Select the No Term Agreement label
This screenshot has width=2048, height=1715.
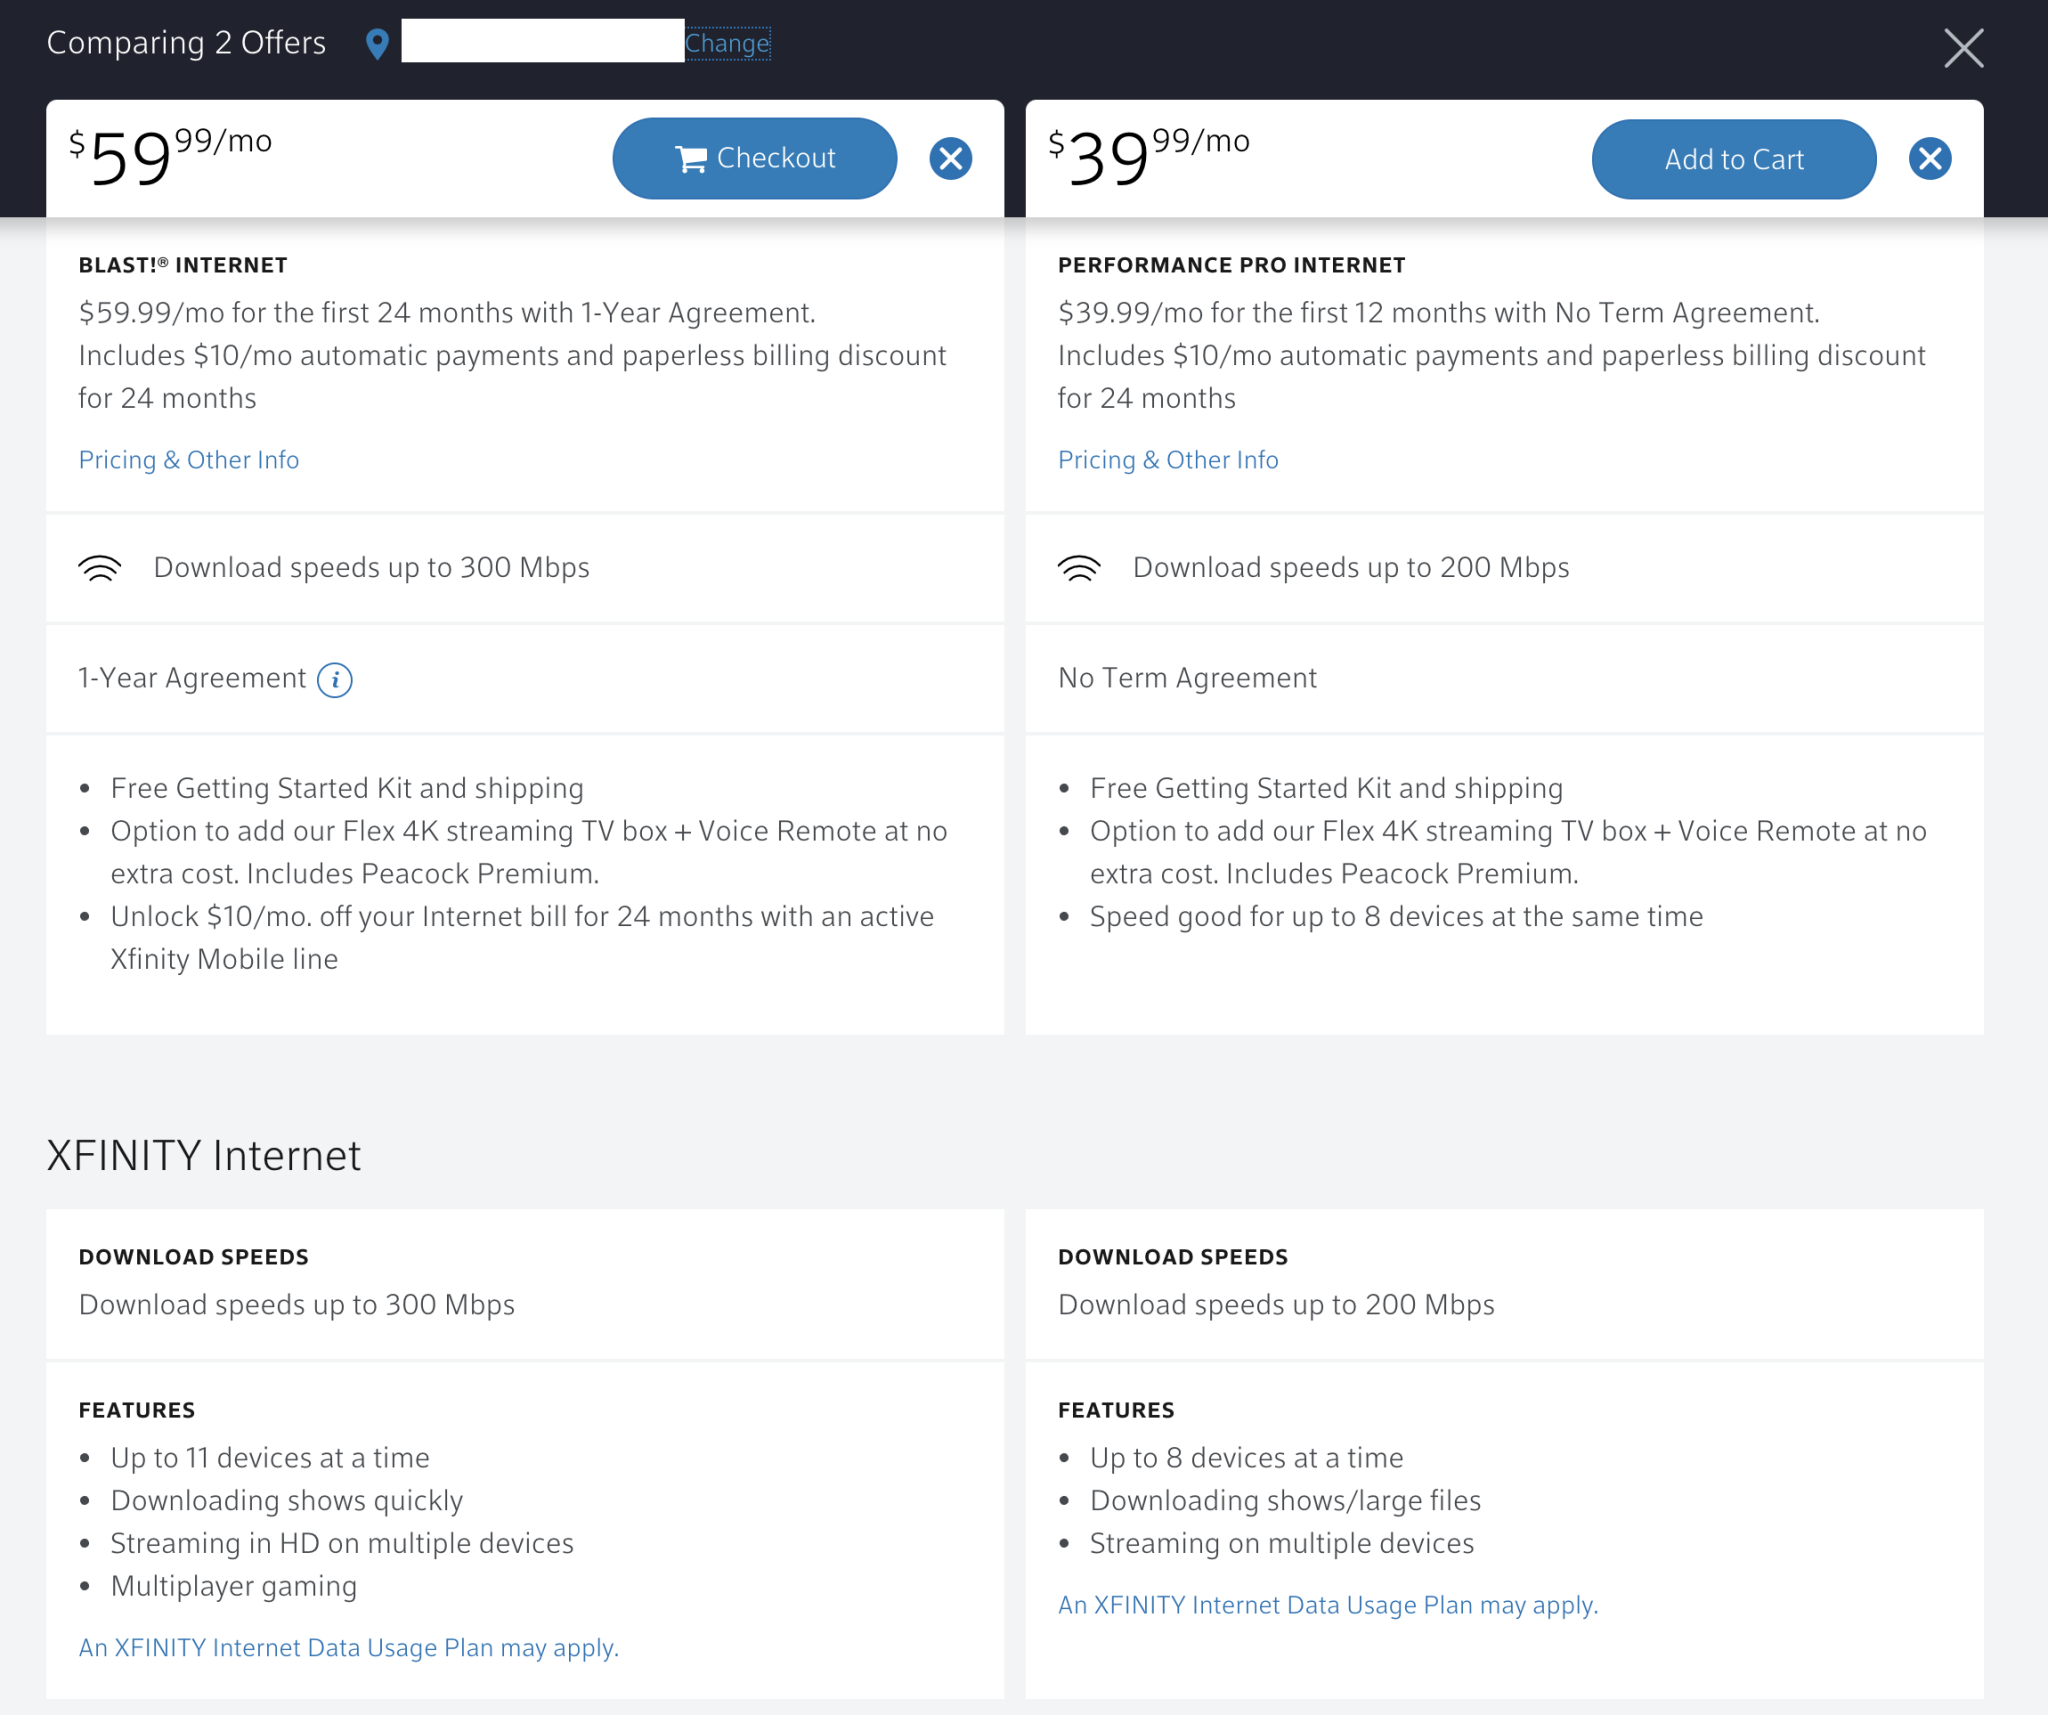point(1187,677)
